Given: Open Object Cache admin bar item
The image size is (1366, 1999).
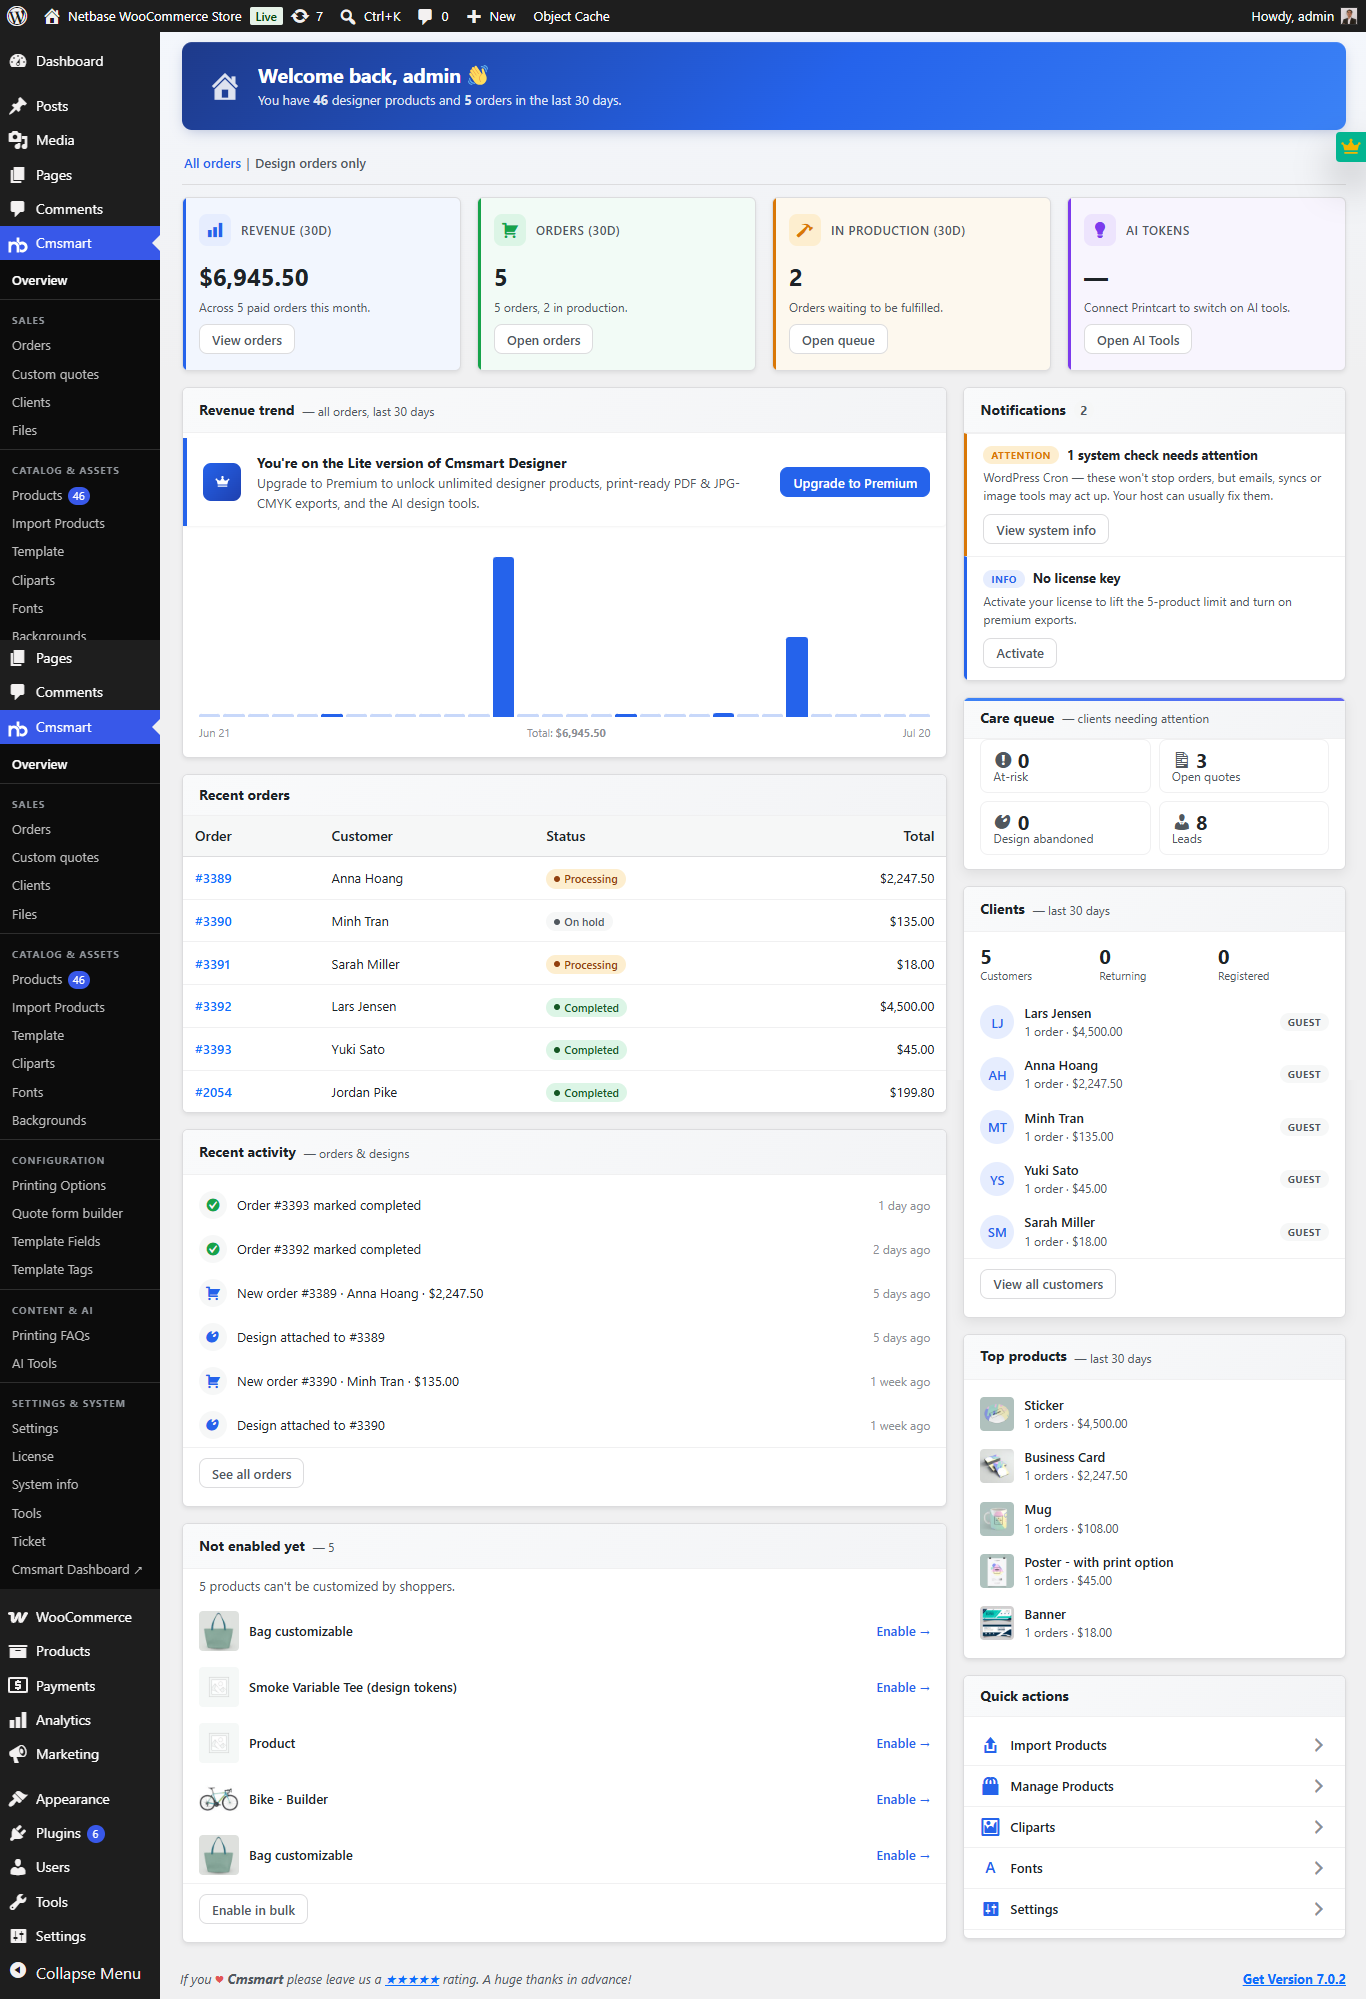Looking at the screenshot, I should (571, 16).
